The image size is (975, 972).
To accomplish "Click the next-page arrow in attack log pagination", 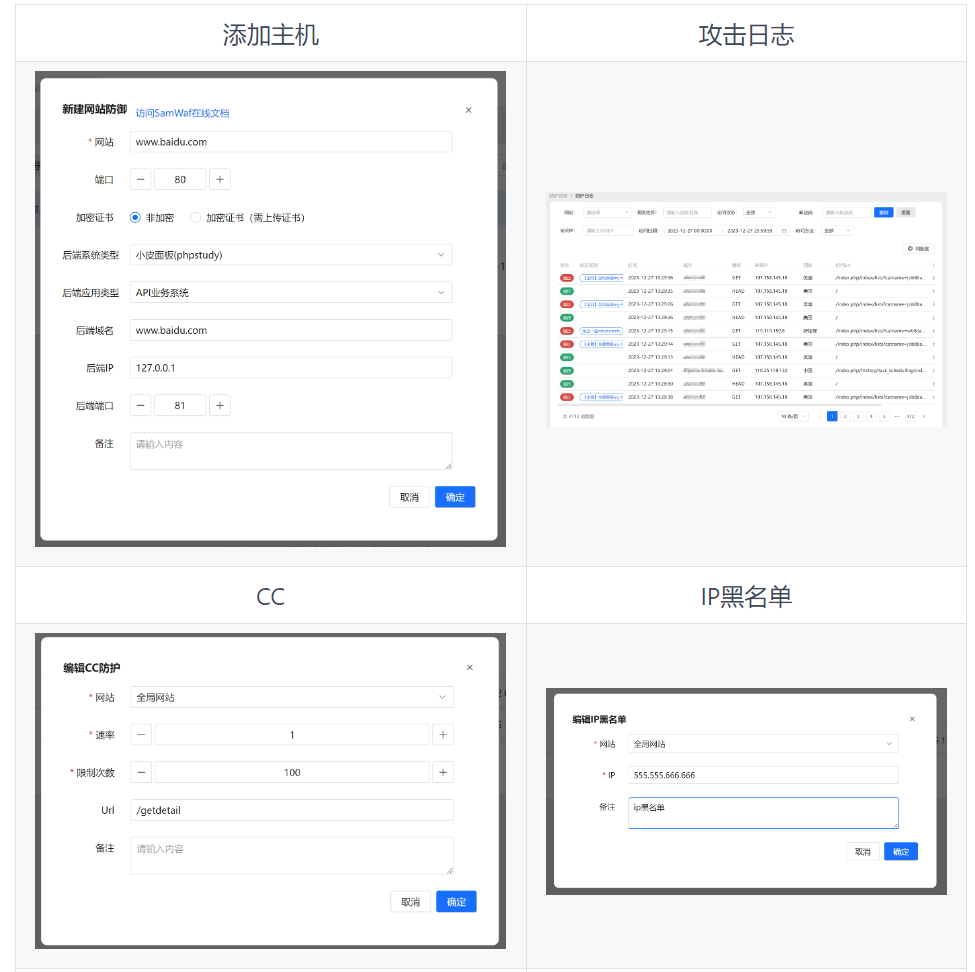I will click(x=924, y=416).
